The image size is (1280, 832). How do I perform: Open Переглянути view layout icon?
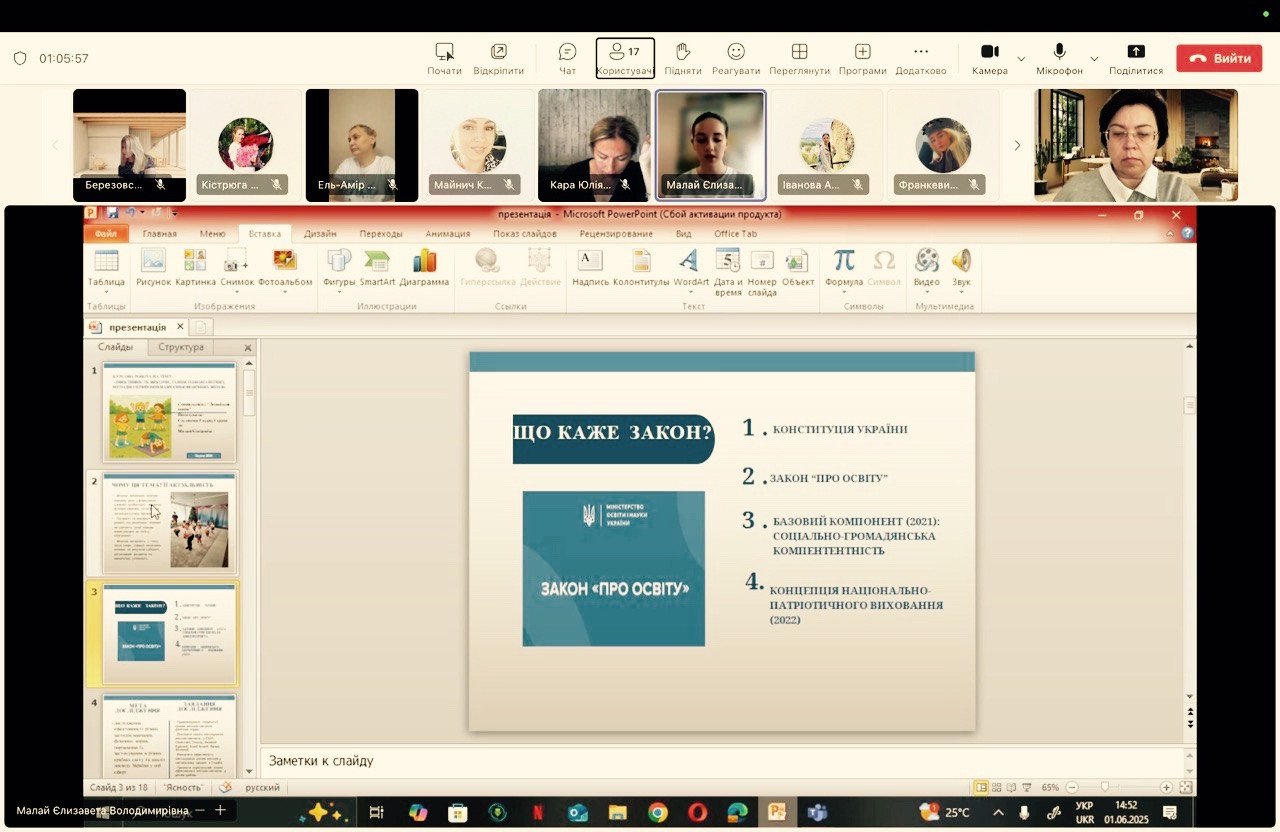(x=799, y=58)
